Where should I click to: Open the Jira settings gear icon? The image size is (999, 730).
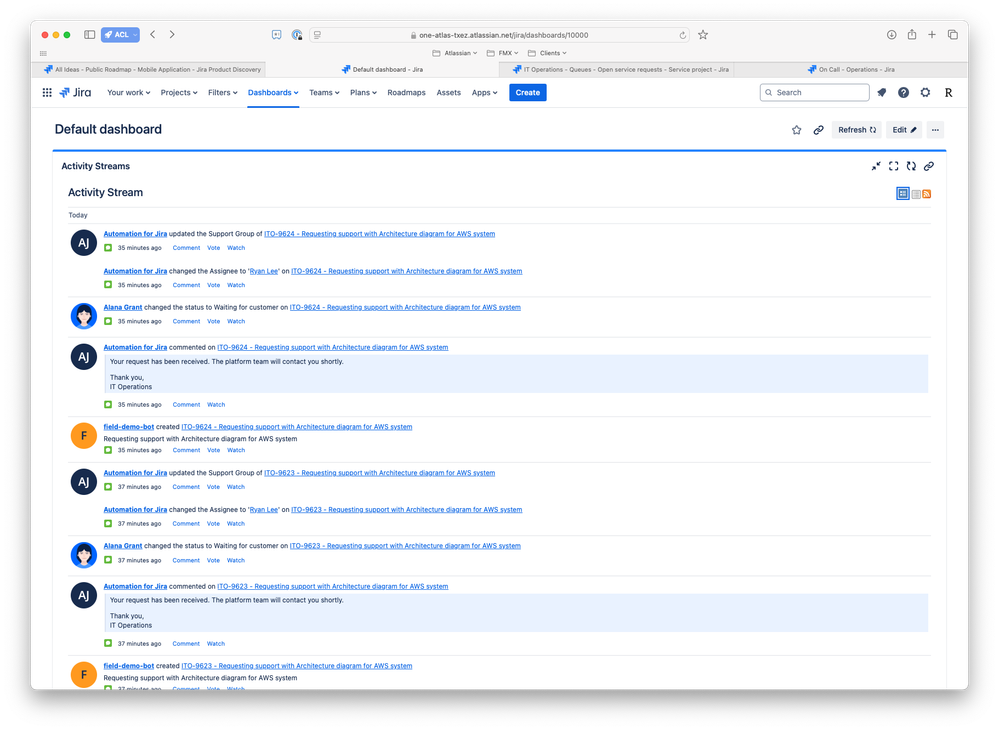(925, 92)
